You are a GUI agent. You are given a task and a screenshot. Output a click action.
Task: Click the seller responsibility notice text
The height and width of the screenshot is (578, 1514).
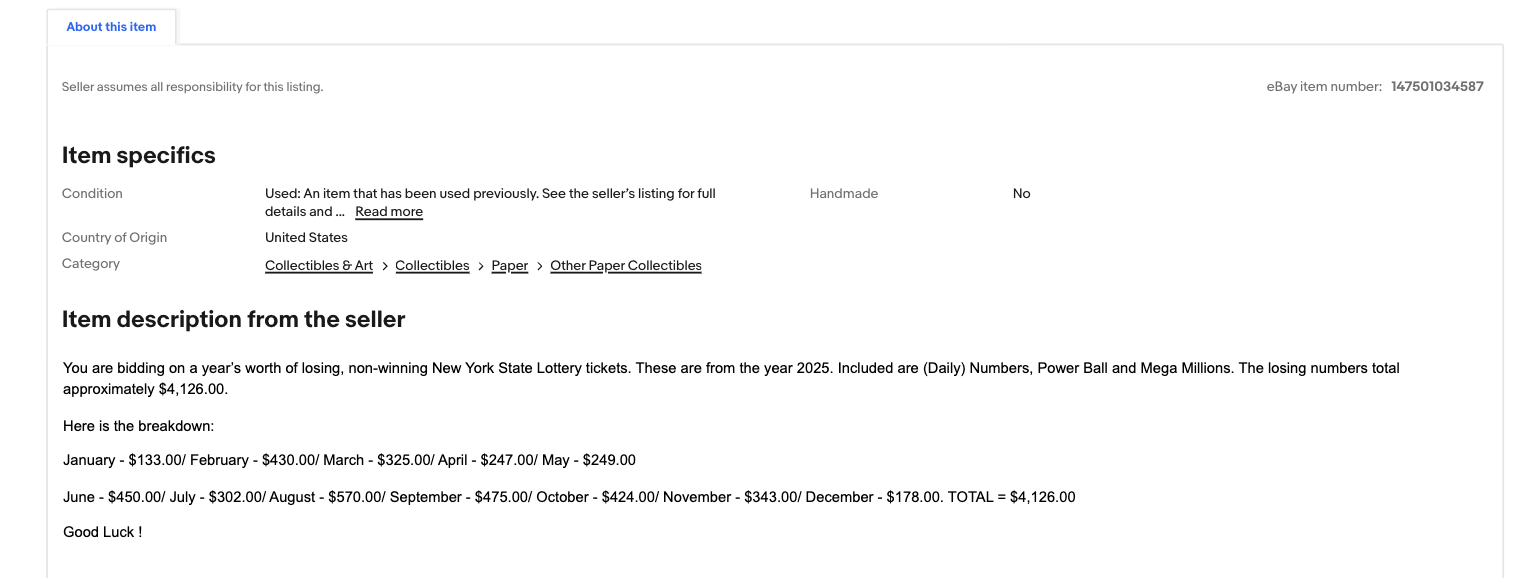[x=192, y=87]
